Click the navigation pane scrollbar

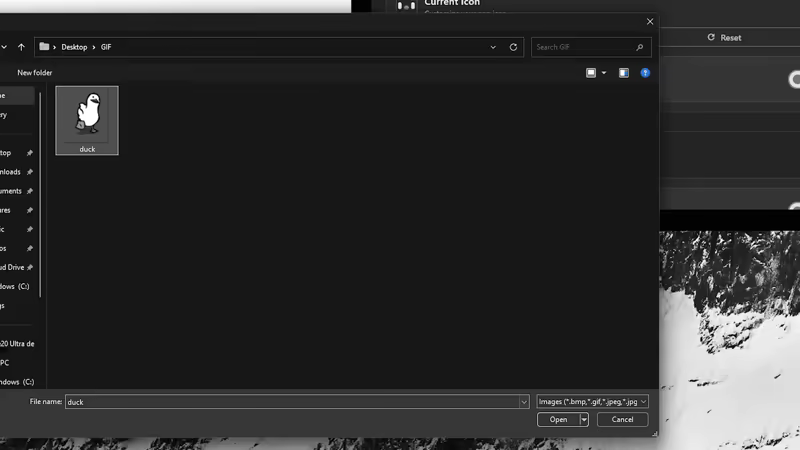coord(40,194)
